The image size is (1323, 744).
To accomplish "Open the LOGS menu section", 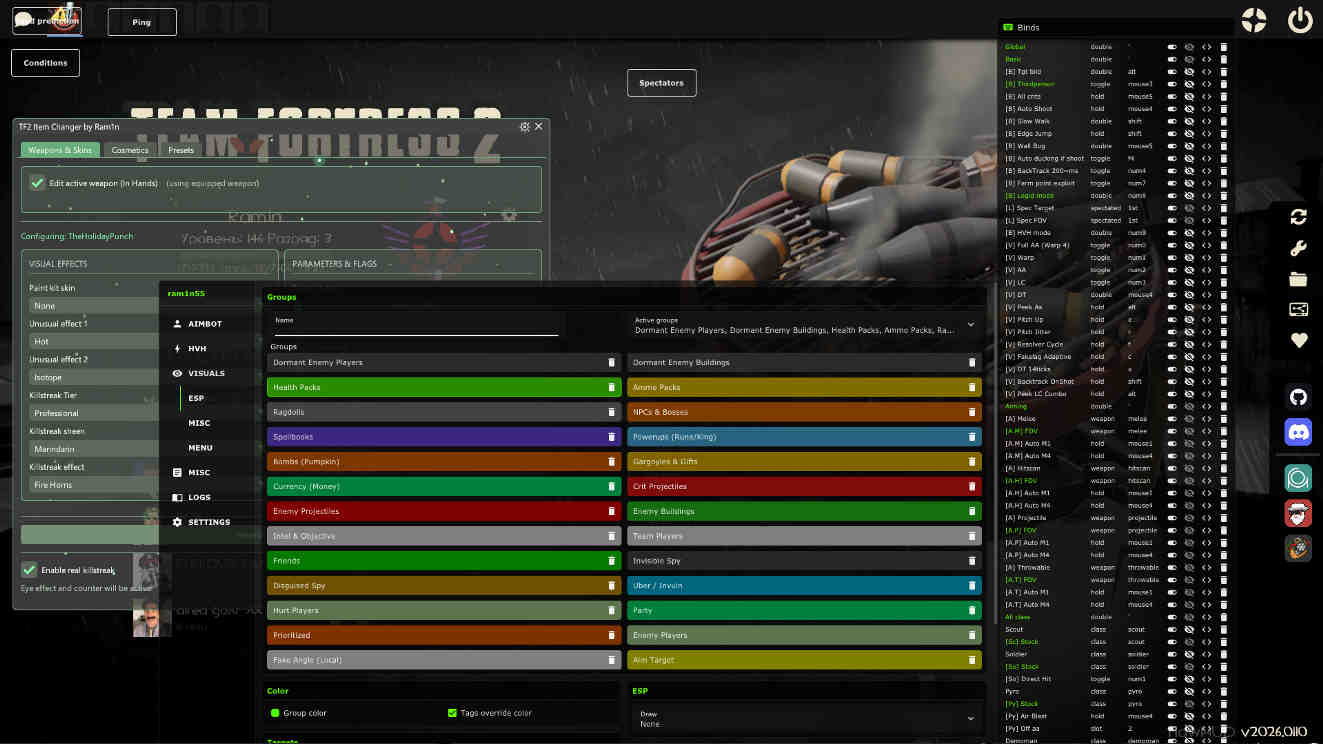I will [x=198, y=497].
